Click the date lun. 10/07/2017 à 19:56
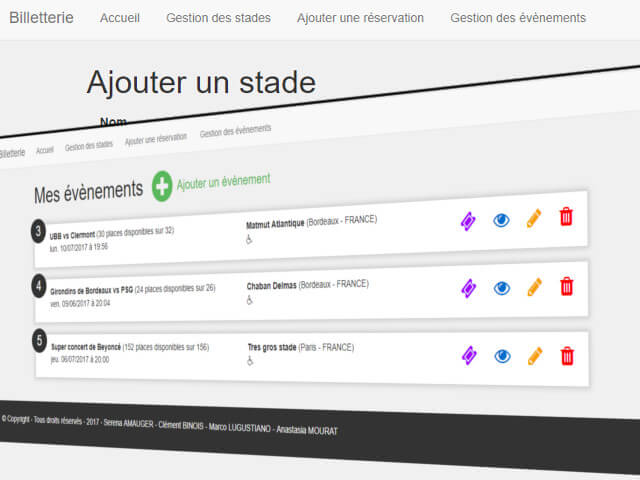Viewport: 640px width, 480px height. (79, 248)
